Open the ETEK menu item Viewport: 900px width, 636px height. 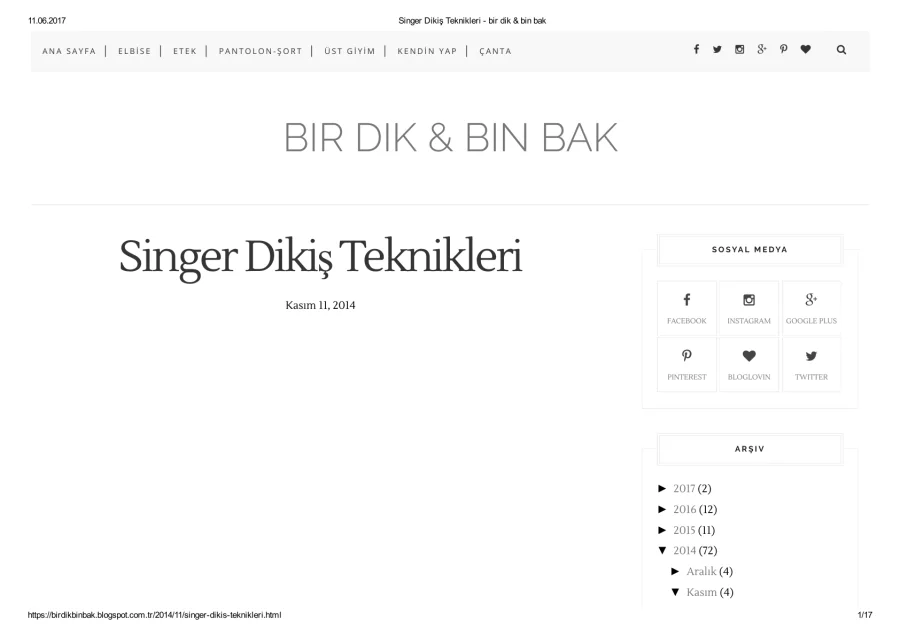185,51
